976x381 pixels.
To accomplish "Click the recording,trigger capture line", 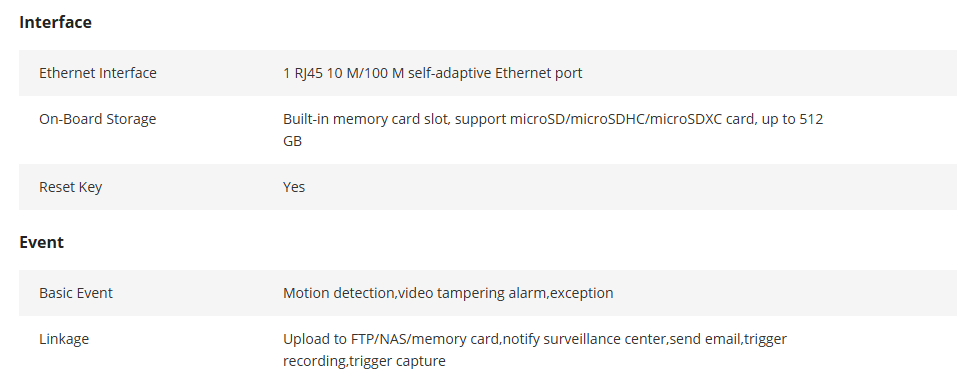I will (x=364, y=361).
